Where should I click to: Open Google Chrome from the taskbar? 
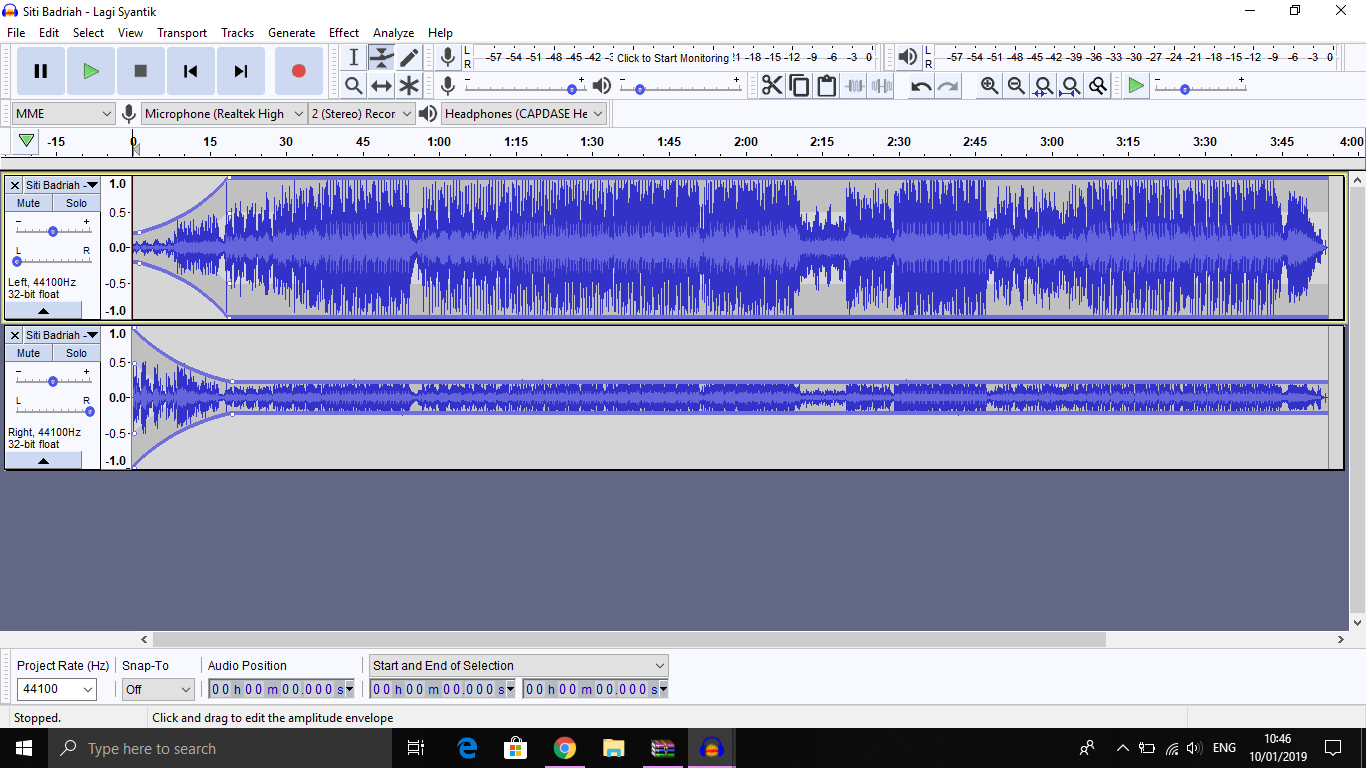pyautogui.click(x=565, y=748)
